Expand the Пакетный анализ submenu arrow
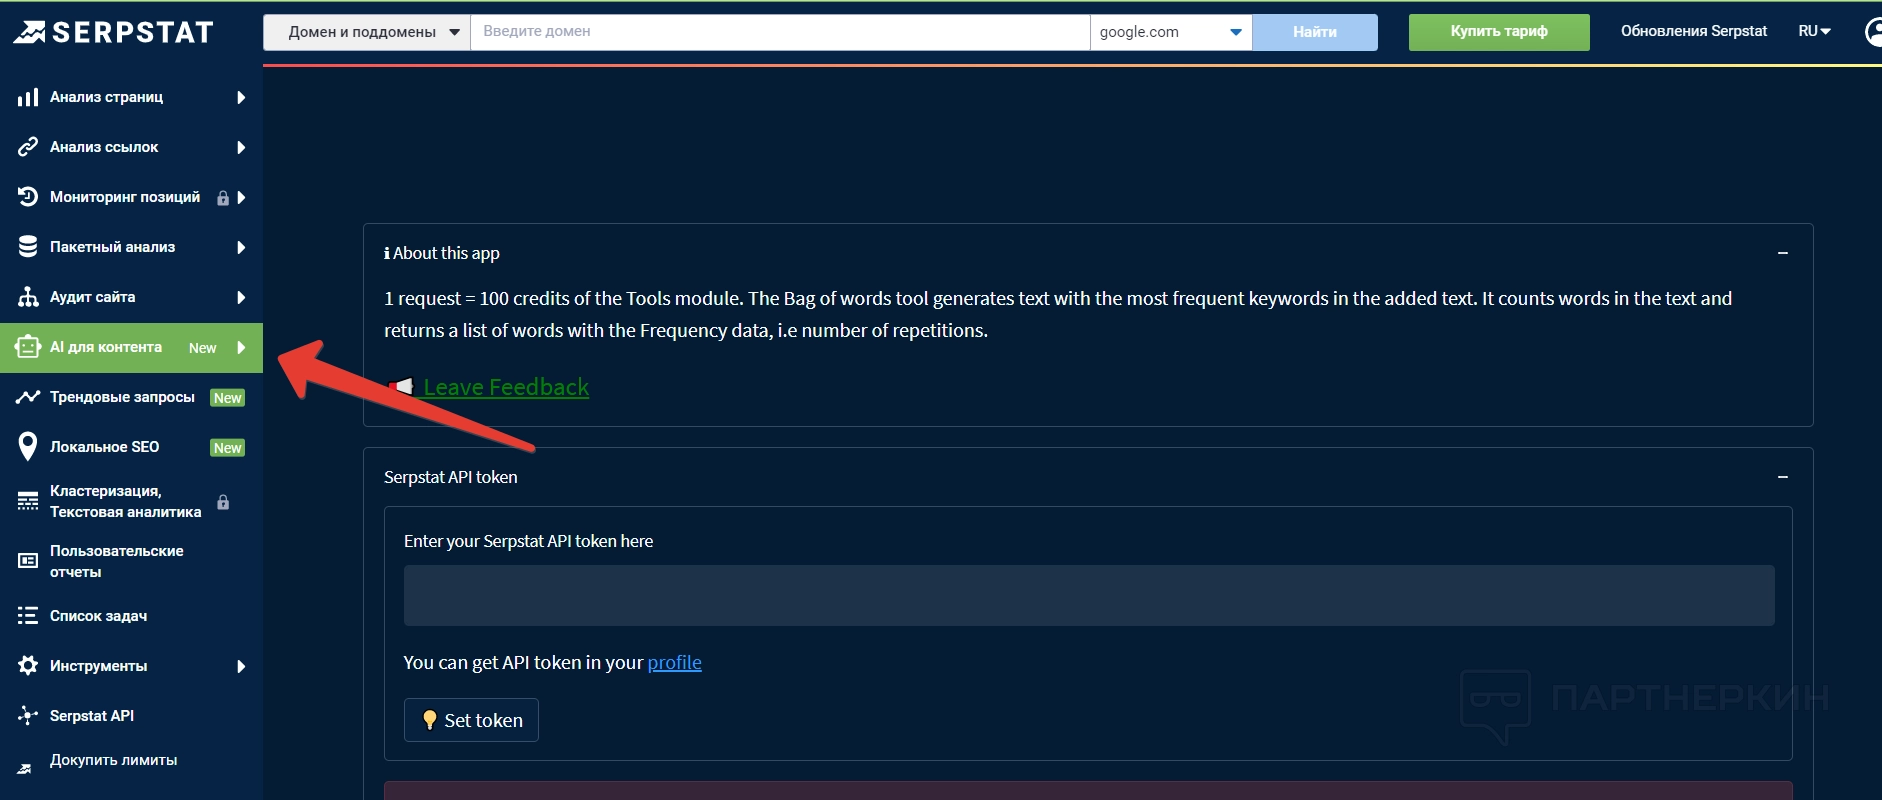The width and height of the screenshot is (1882, 800). [241, 247]
